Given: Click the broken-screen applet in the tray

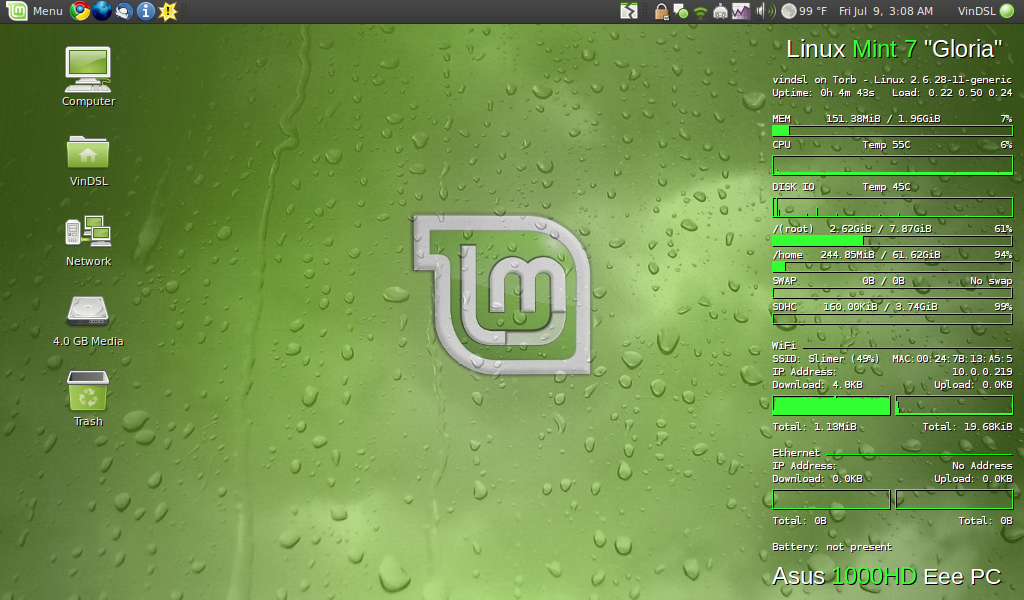Looking at the screenshot, I should (630, 12).
